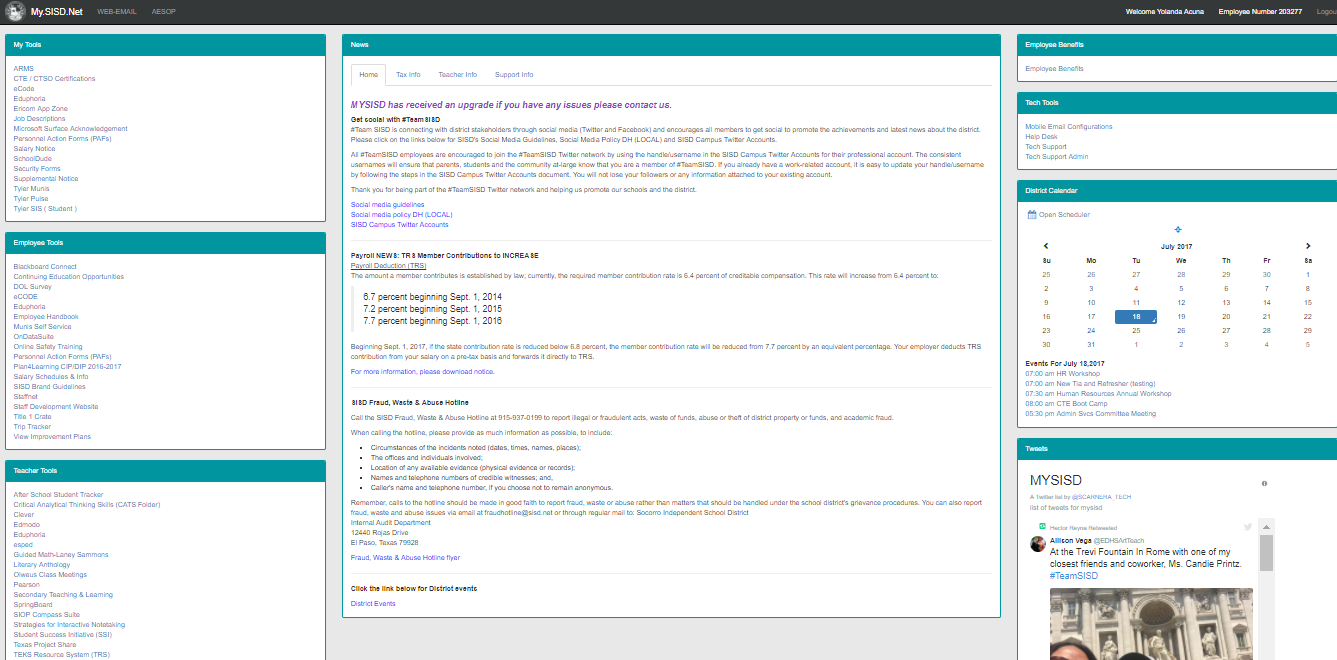Open the District Events link
The height and width of the screenshot is (660, 1337).
[373, 604]
